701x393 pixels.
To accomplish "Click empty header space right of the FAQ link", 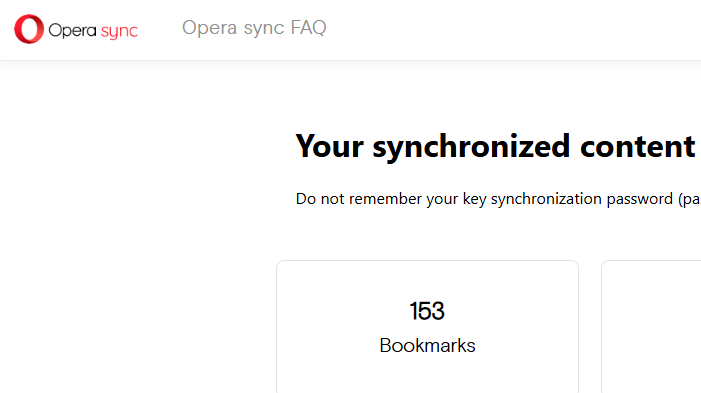I will [514, 30].
